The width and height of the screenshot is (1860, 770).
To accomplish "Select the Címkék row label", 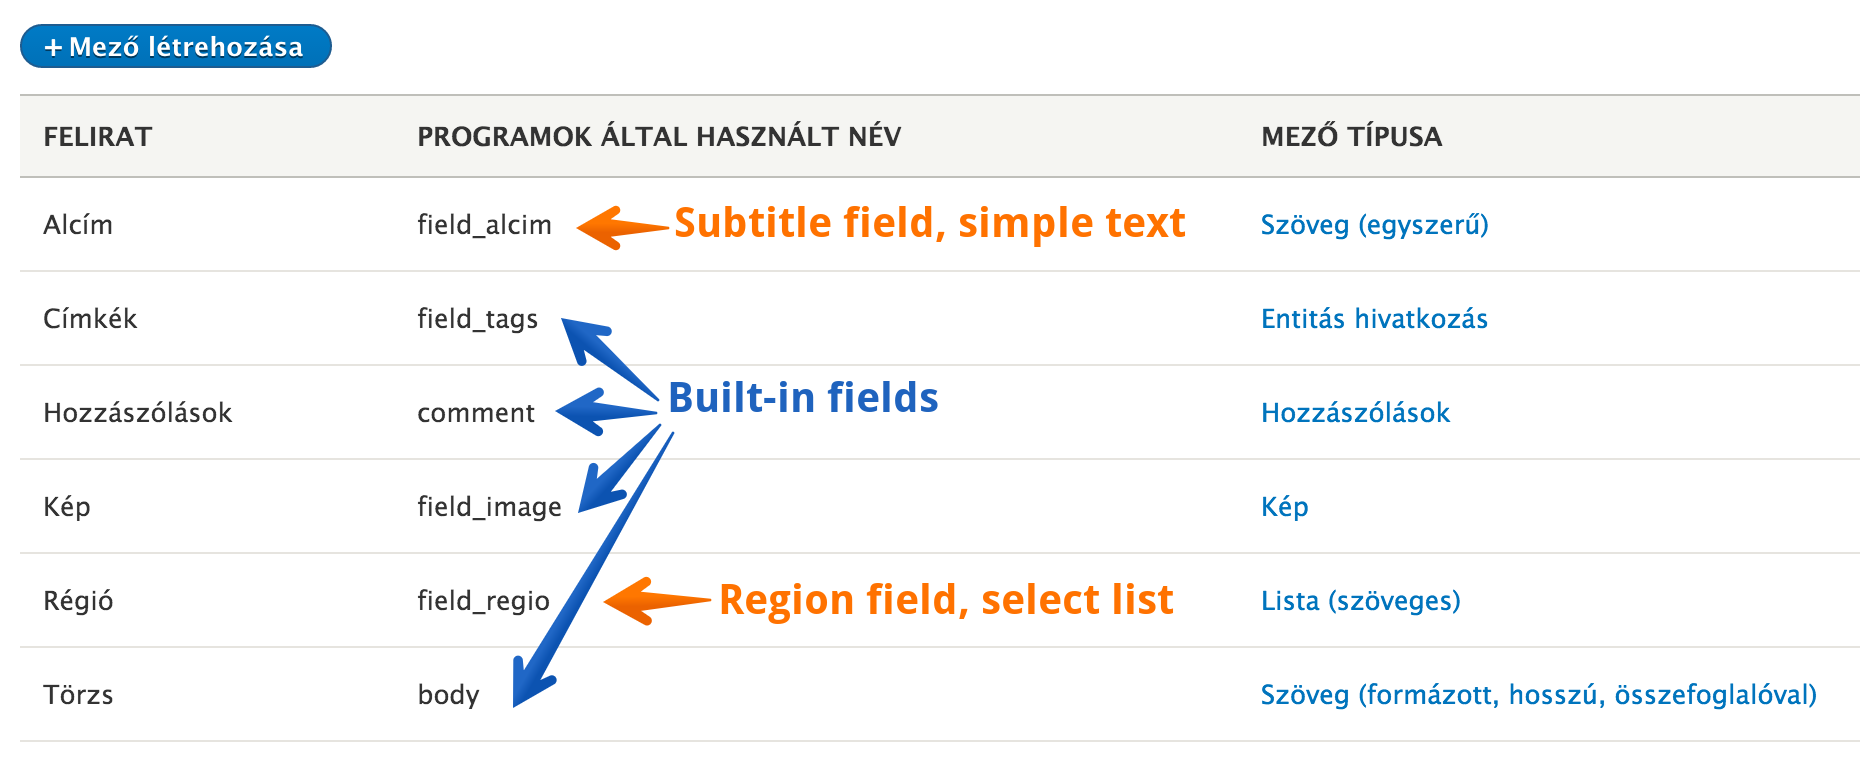I will 90,319.
